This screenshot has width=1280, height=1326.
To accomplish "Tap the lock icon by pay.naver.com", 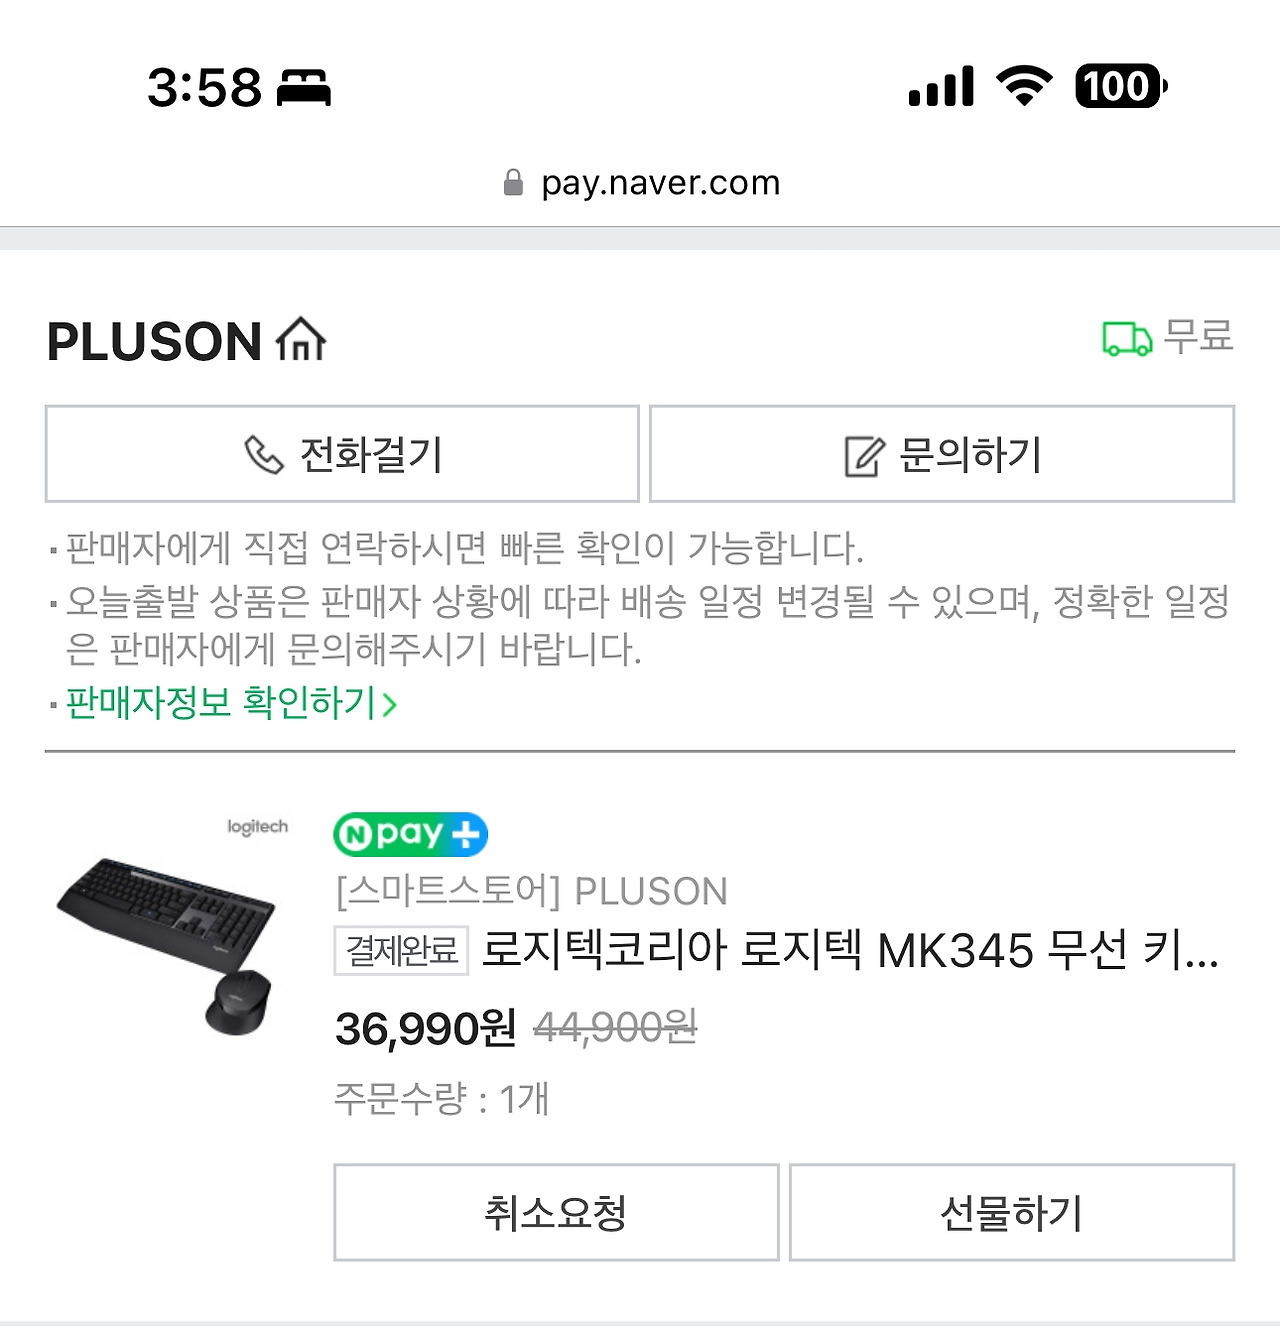I will coord(513,182).
